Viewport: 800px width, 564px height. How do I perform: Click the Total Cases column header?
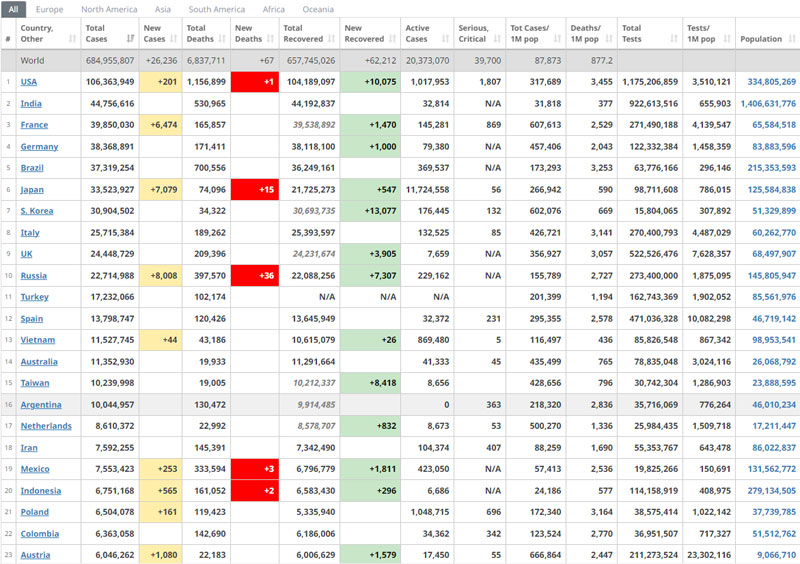110,34
